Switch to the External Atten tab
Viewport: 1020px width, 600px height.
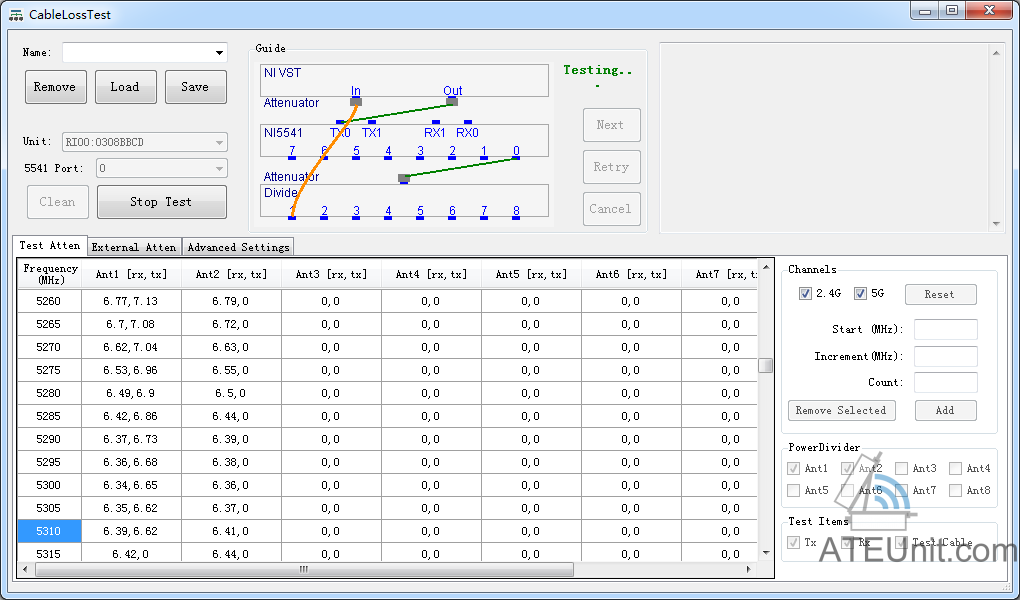coord(134,247)
